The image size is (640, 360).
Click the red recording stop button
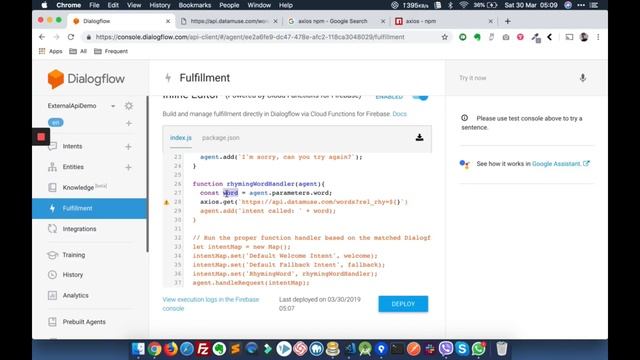[x=41, y=137]
